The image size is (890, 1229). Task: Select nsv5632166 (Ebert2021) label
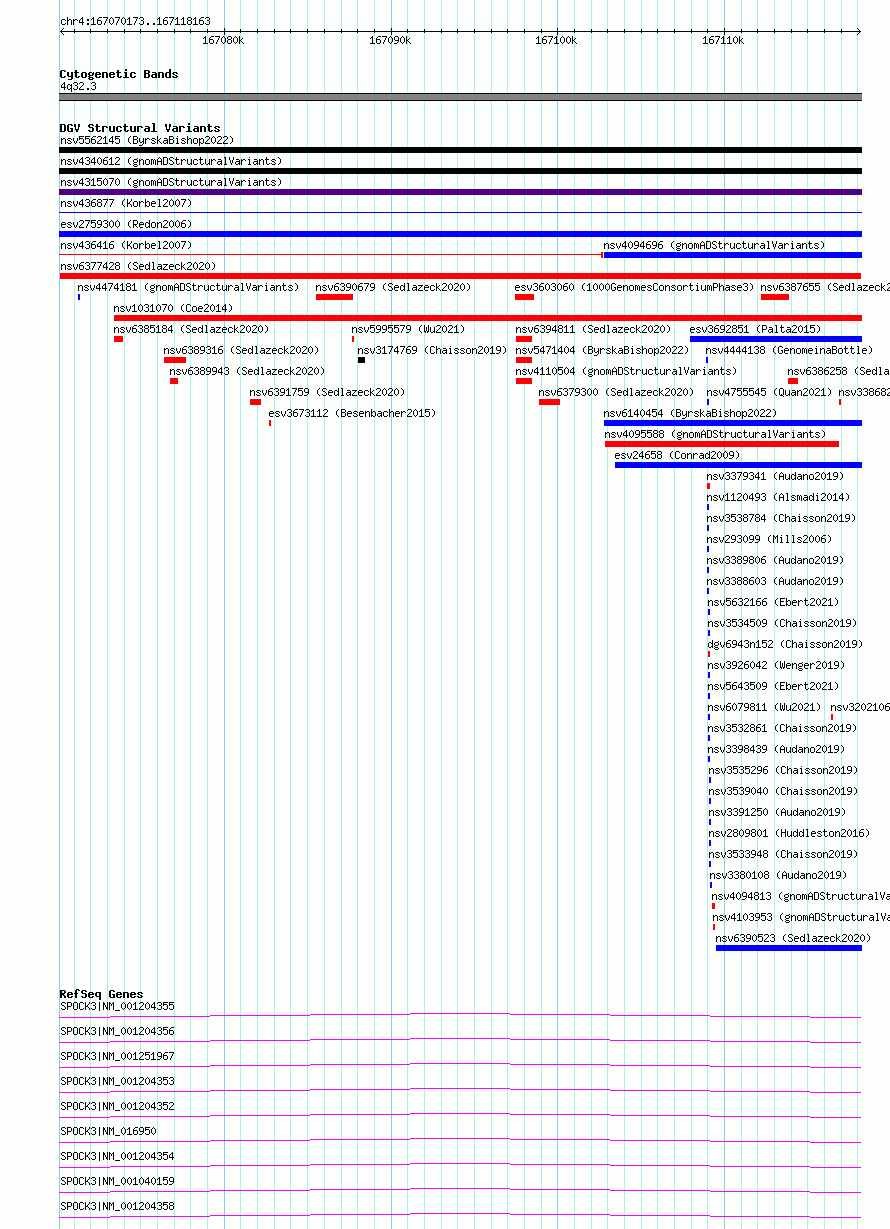tap(773, 602)
